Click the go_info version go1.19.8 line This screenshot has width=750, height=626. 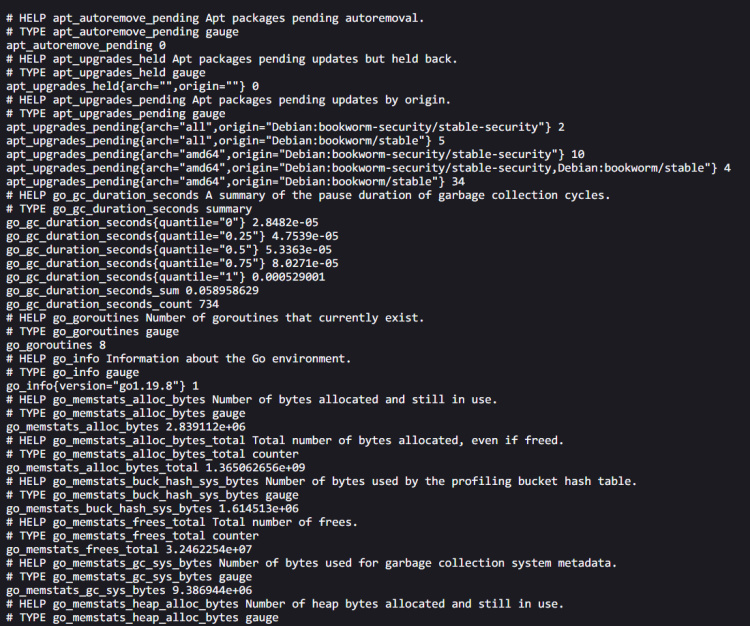102,385
